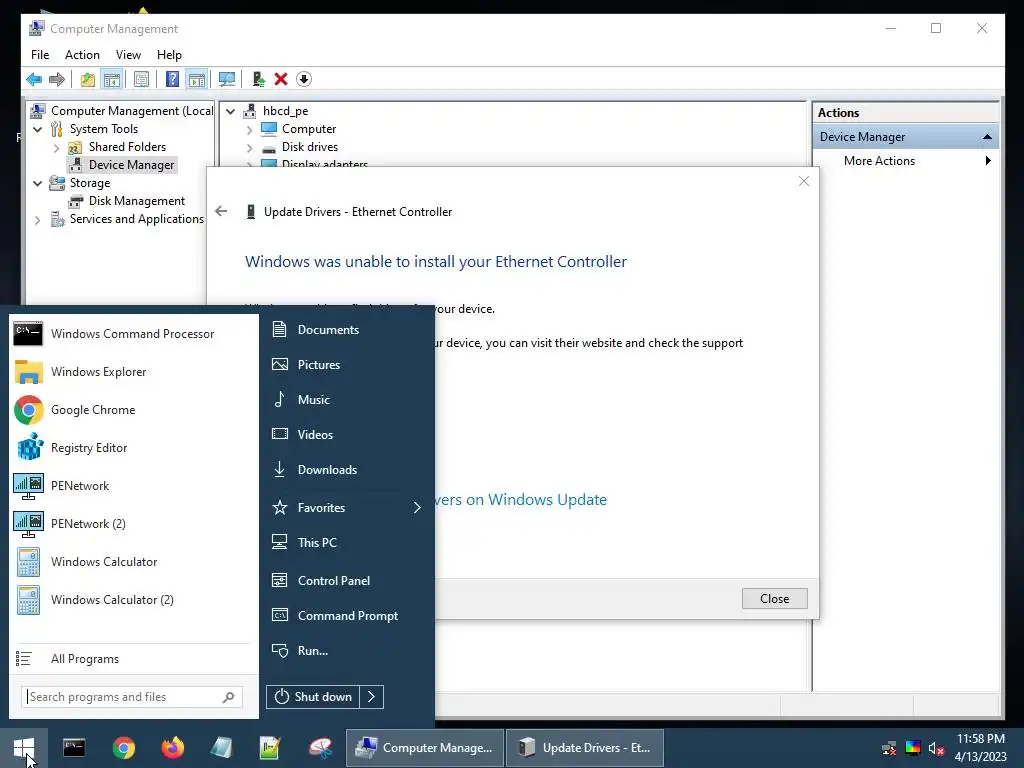Click the Close button in Update Drivers dialog
This screenshot has height=768, width=1024.
pos(775,599)
